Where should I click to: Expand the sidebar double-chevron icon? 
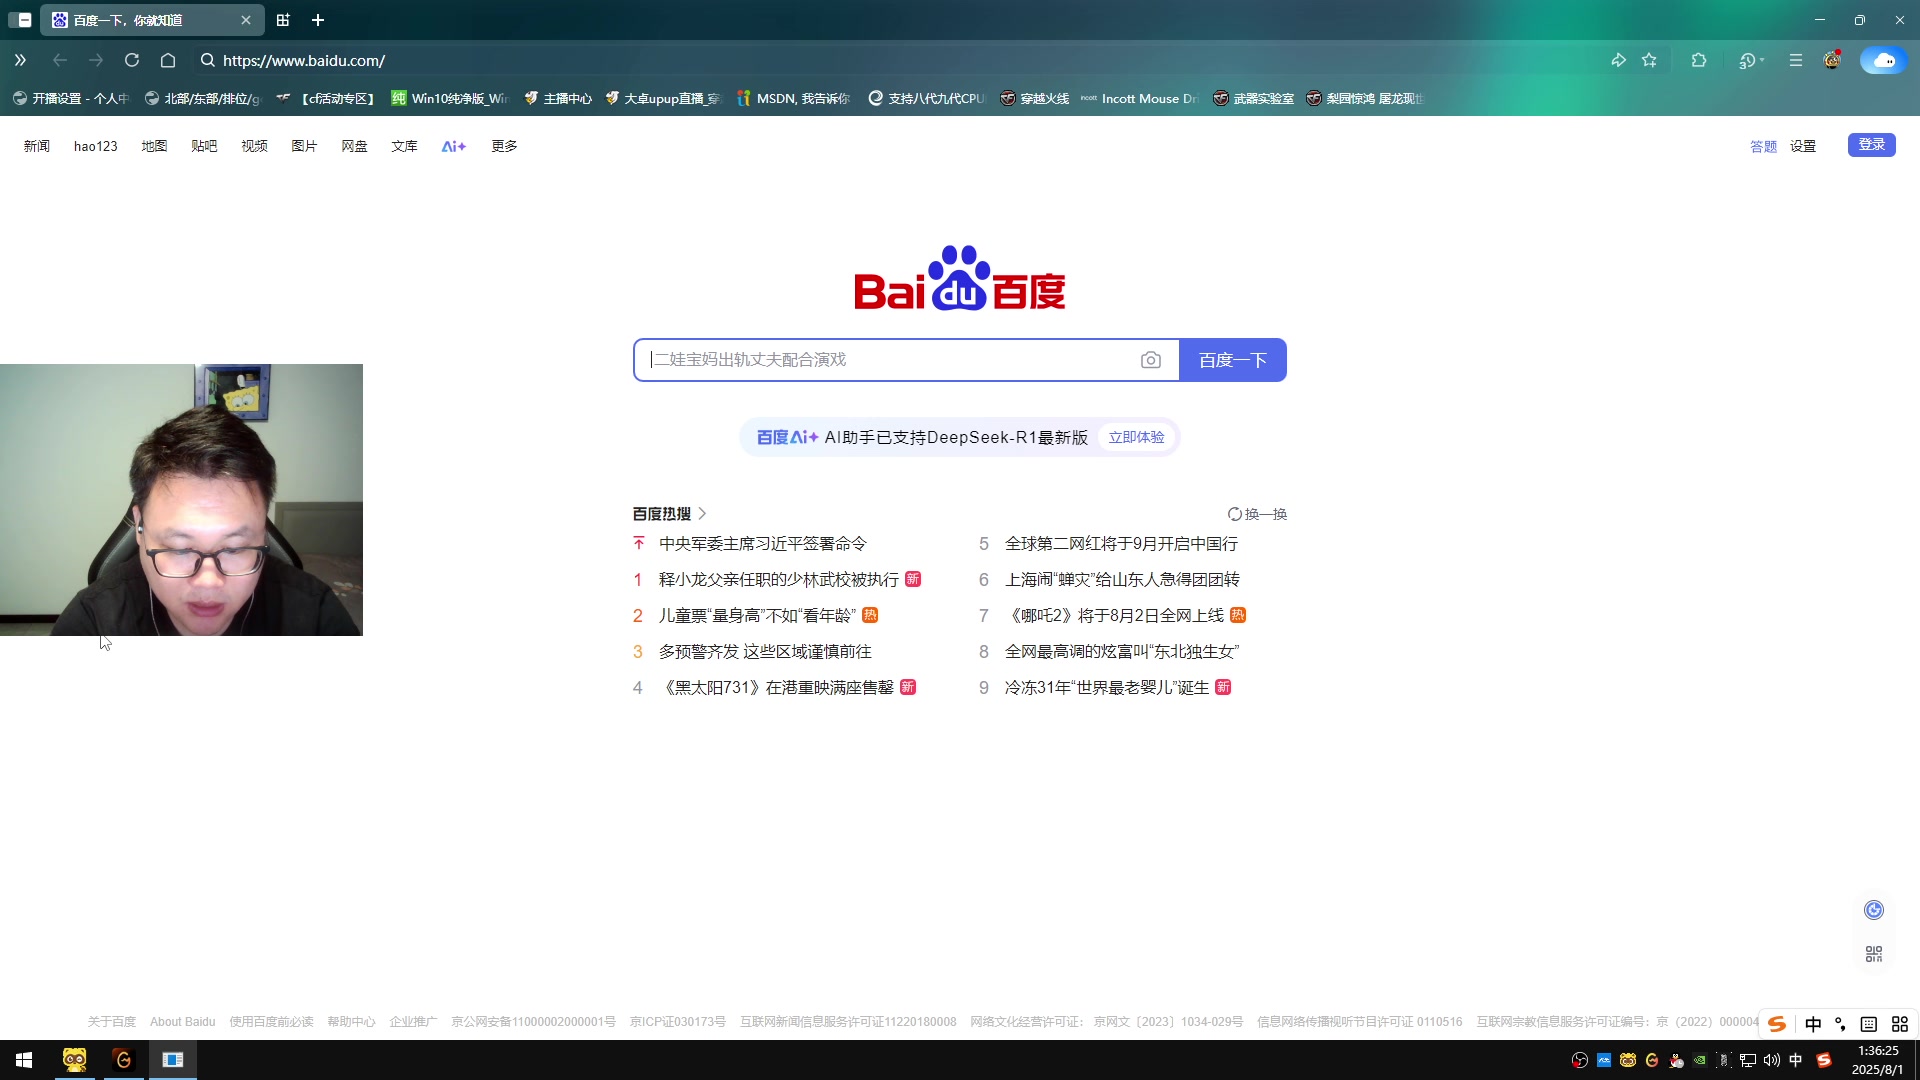pyautogui.click(x=20, y=60)
